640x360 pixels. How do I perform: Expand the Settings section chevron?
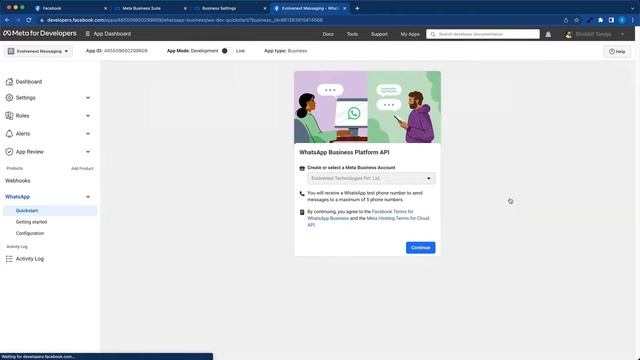point(88,98)
